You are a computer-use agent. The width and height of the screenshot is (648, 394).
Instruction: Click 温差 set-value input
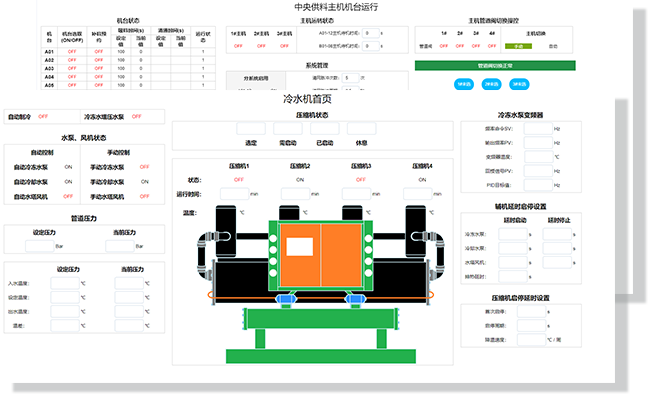pyautogui.click(x=65, y=325)
